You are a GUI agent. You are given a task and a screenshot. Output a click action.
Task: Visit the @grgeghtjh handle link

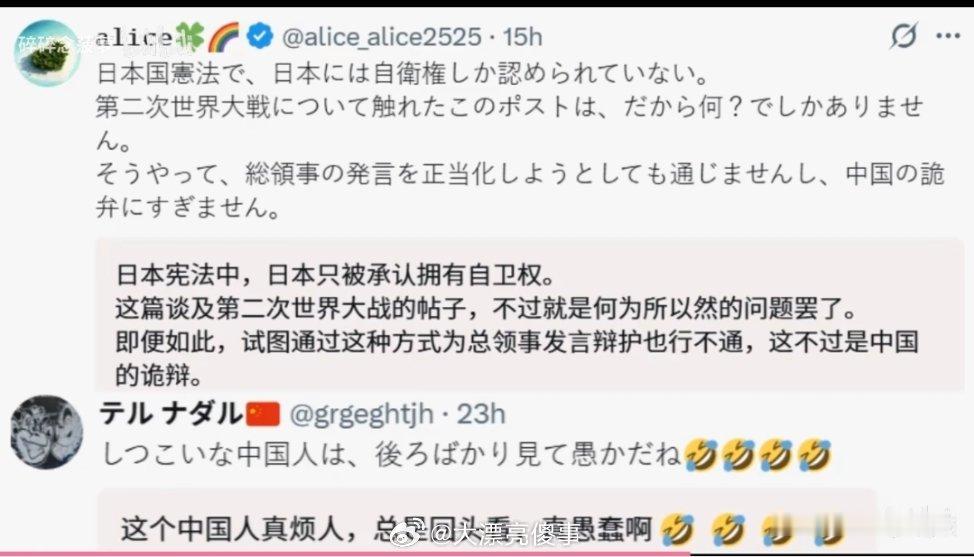pyautogui.click(x=362, y=414)
